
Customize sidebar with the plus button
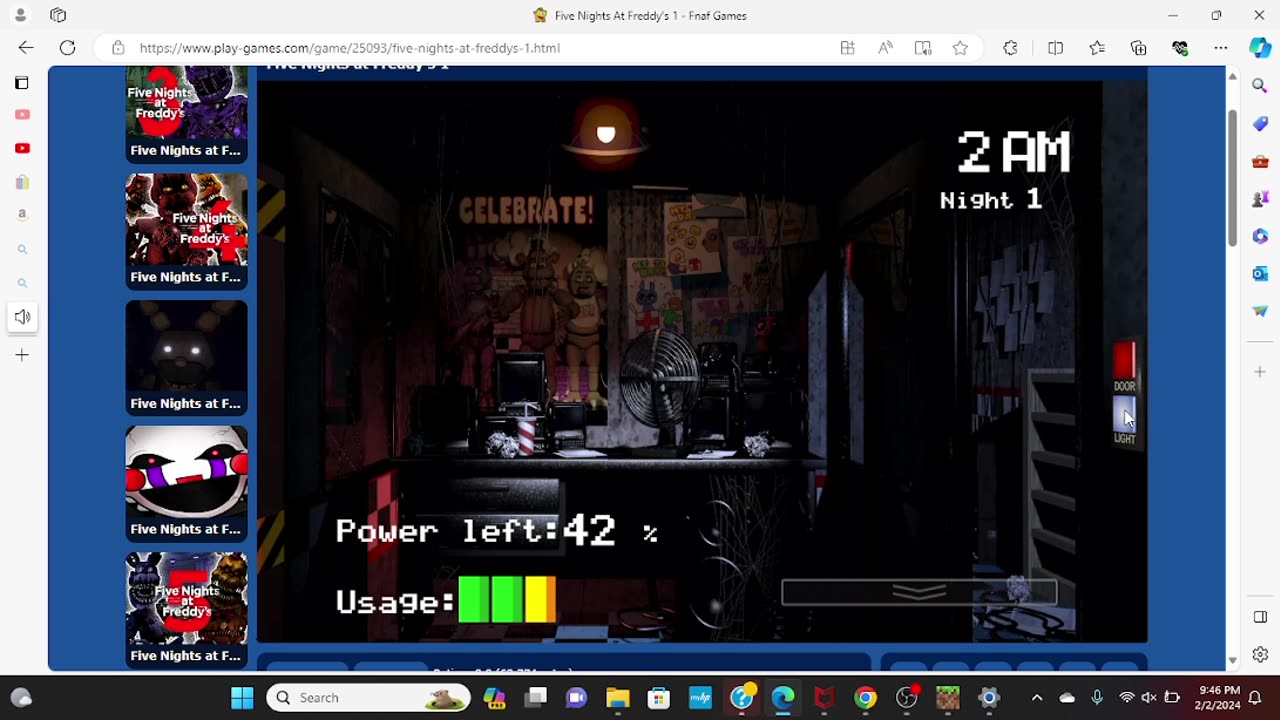click(1260, 372)
